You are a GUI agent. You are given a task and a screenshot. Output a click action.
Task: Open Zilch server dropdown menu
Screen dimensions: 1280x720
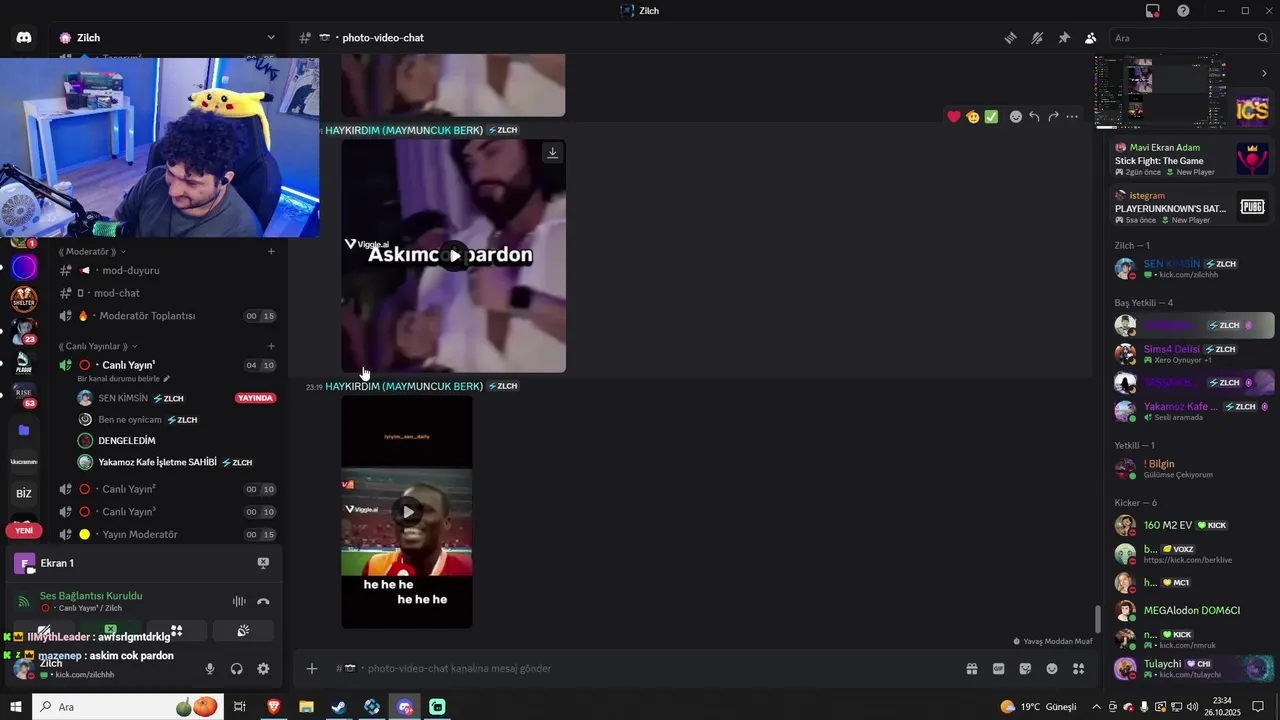point(271,38)
